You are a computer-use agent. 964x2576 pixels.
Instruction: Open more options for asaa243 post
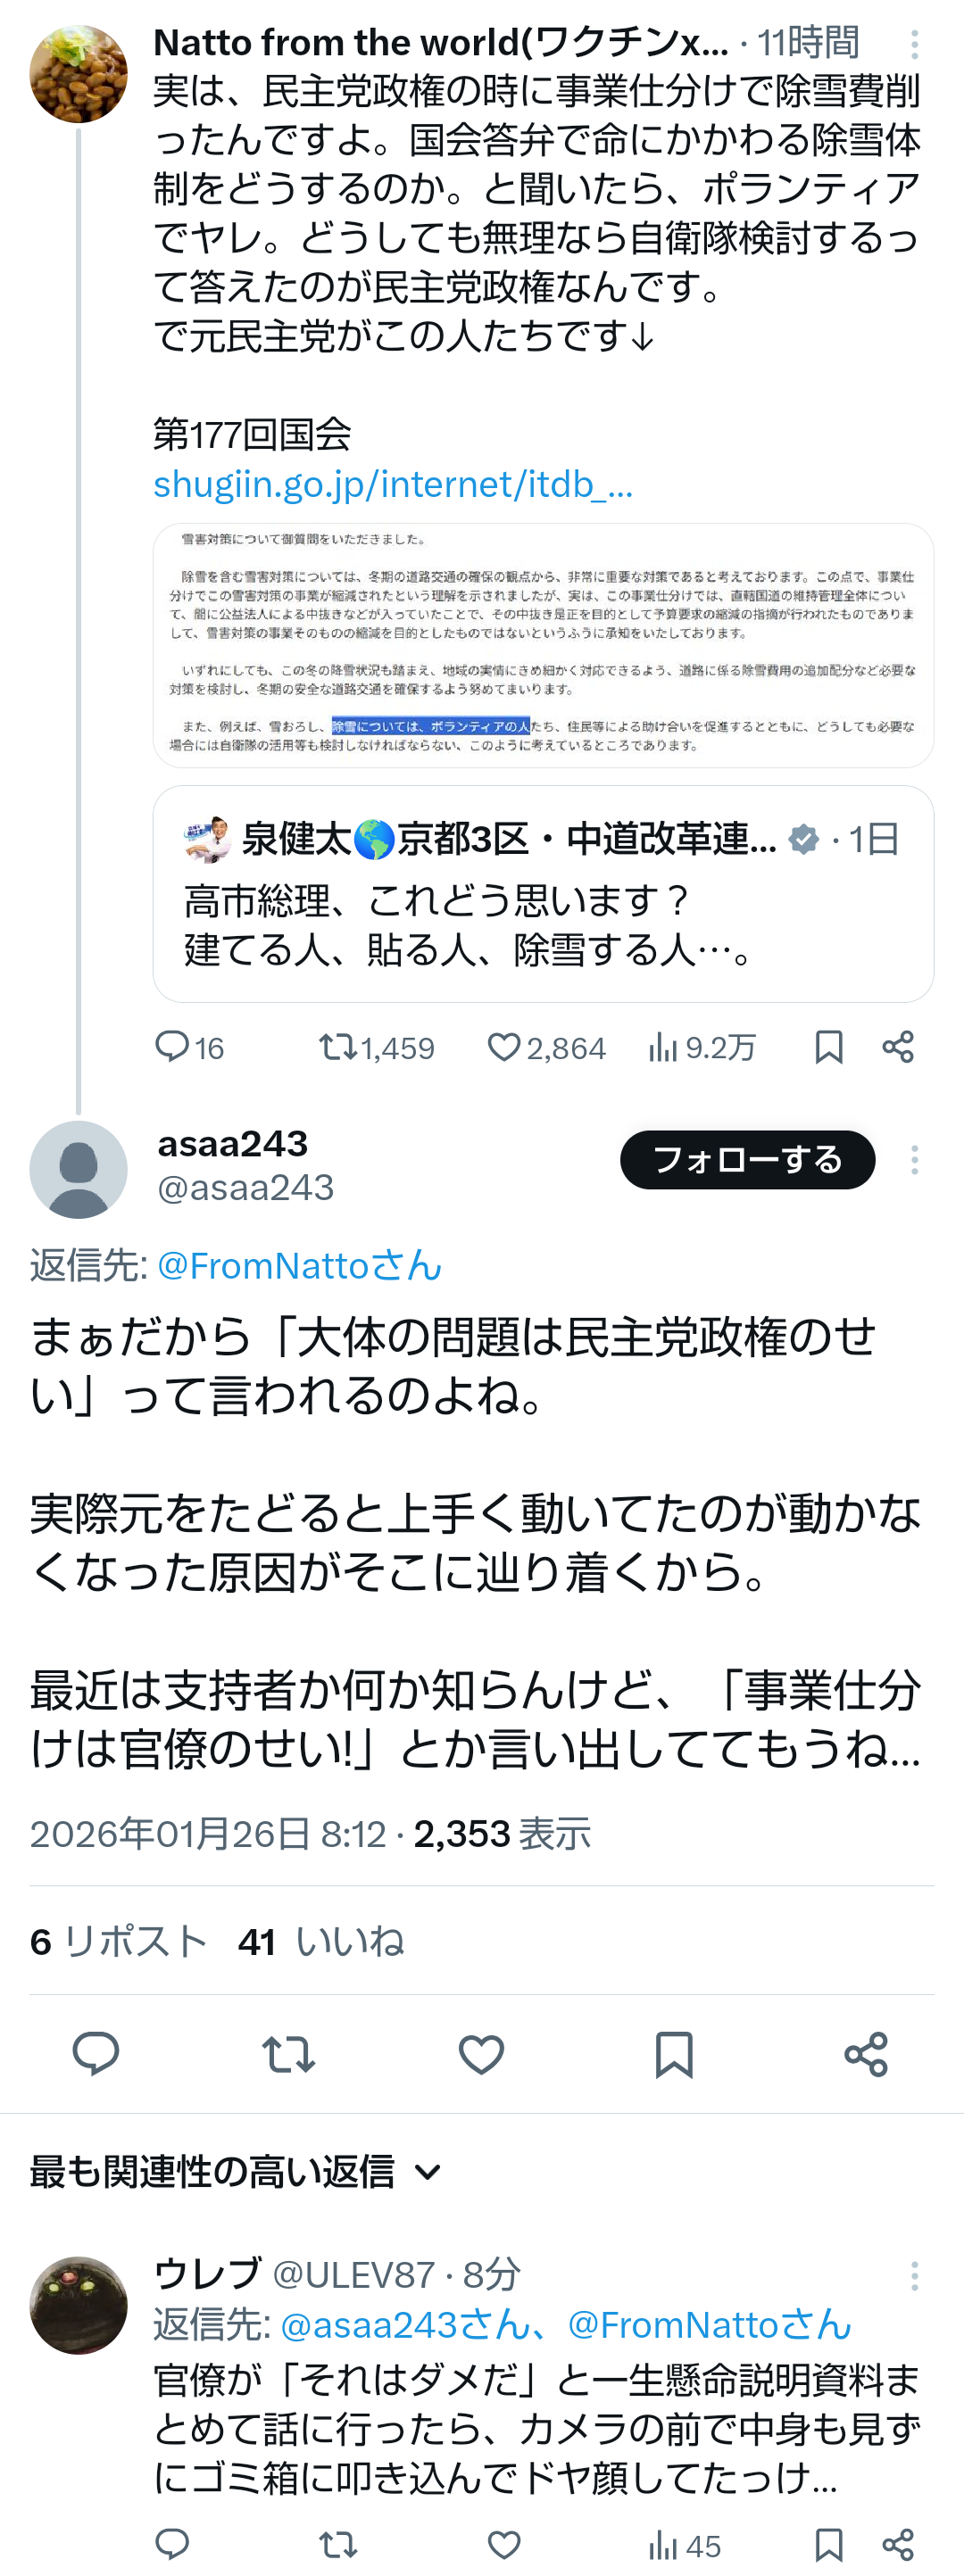[x=914, y=1160]
